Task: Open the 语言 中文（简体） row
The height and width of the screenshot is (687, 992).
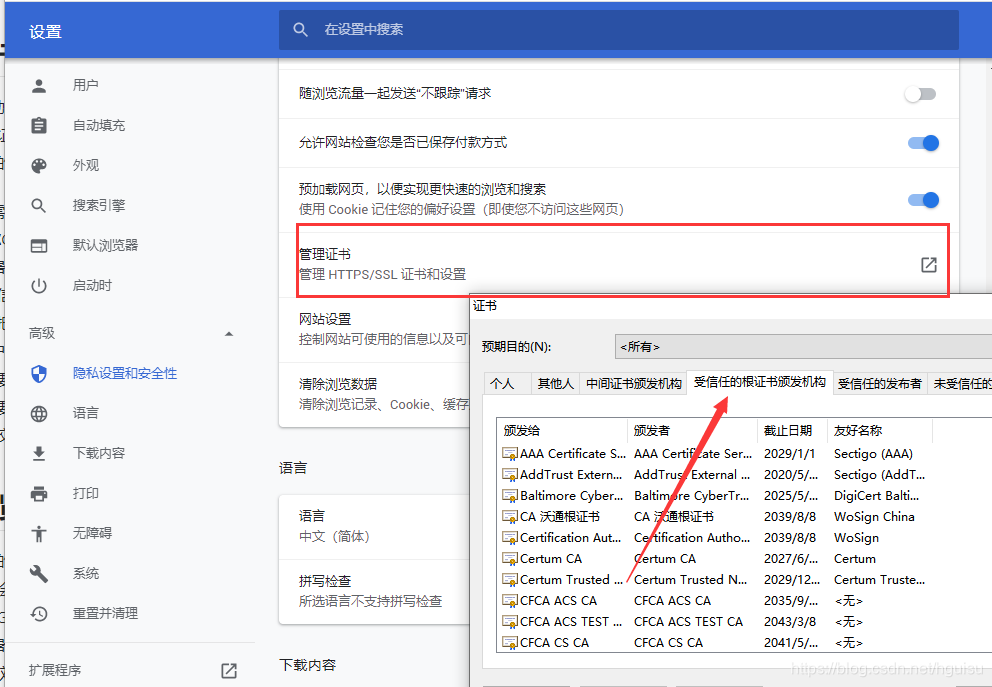Action: coord(375,526)
